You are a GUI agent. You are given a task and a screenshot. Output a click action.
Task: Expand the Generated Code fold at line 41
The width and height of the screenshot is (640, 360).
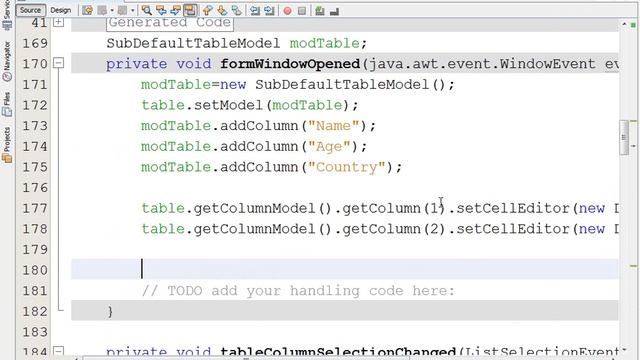(x=59, y=22)
